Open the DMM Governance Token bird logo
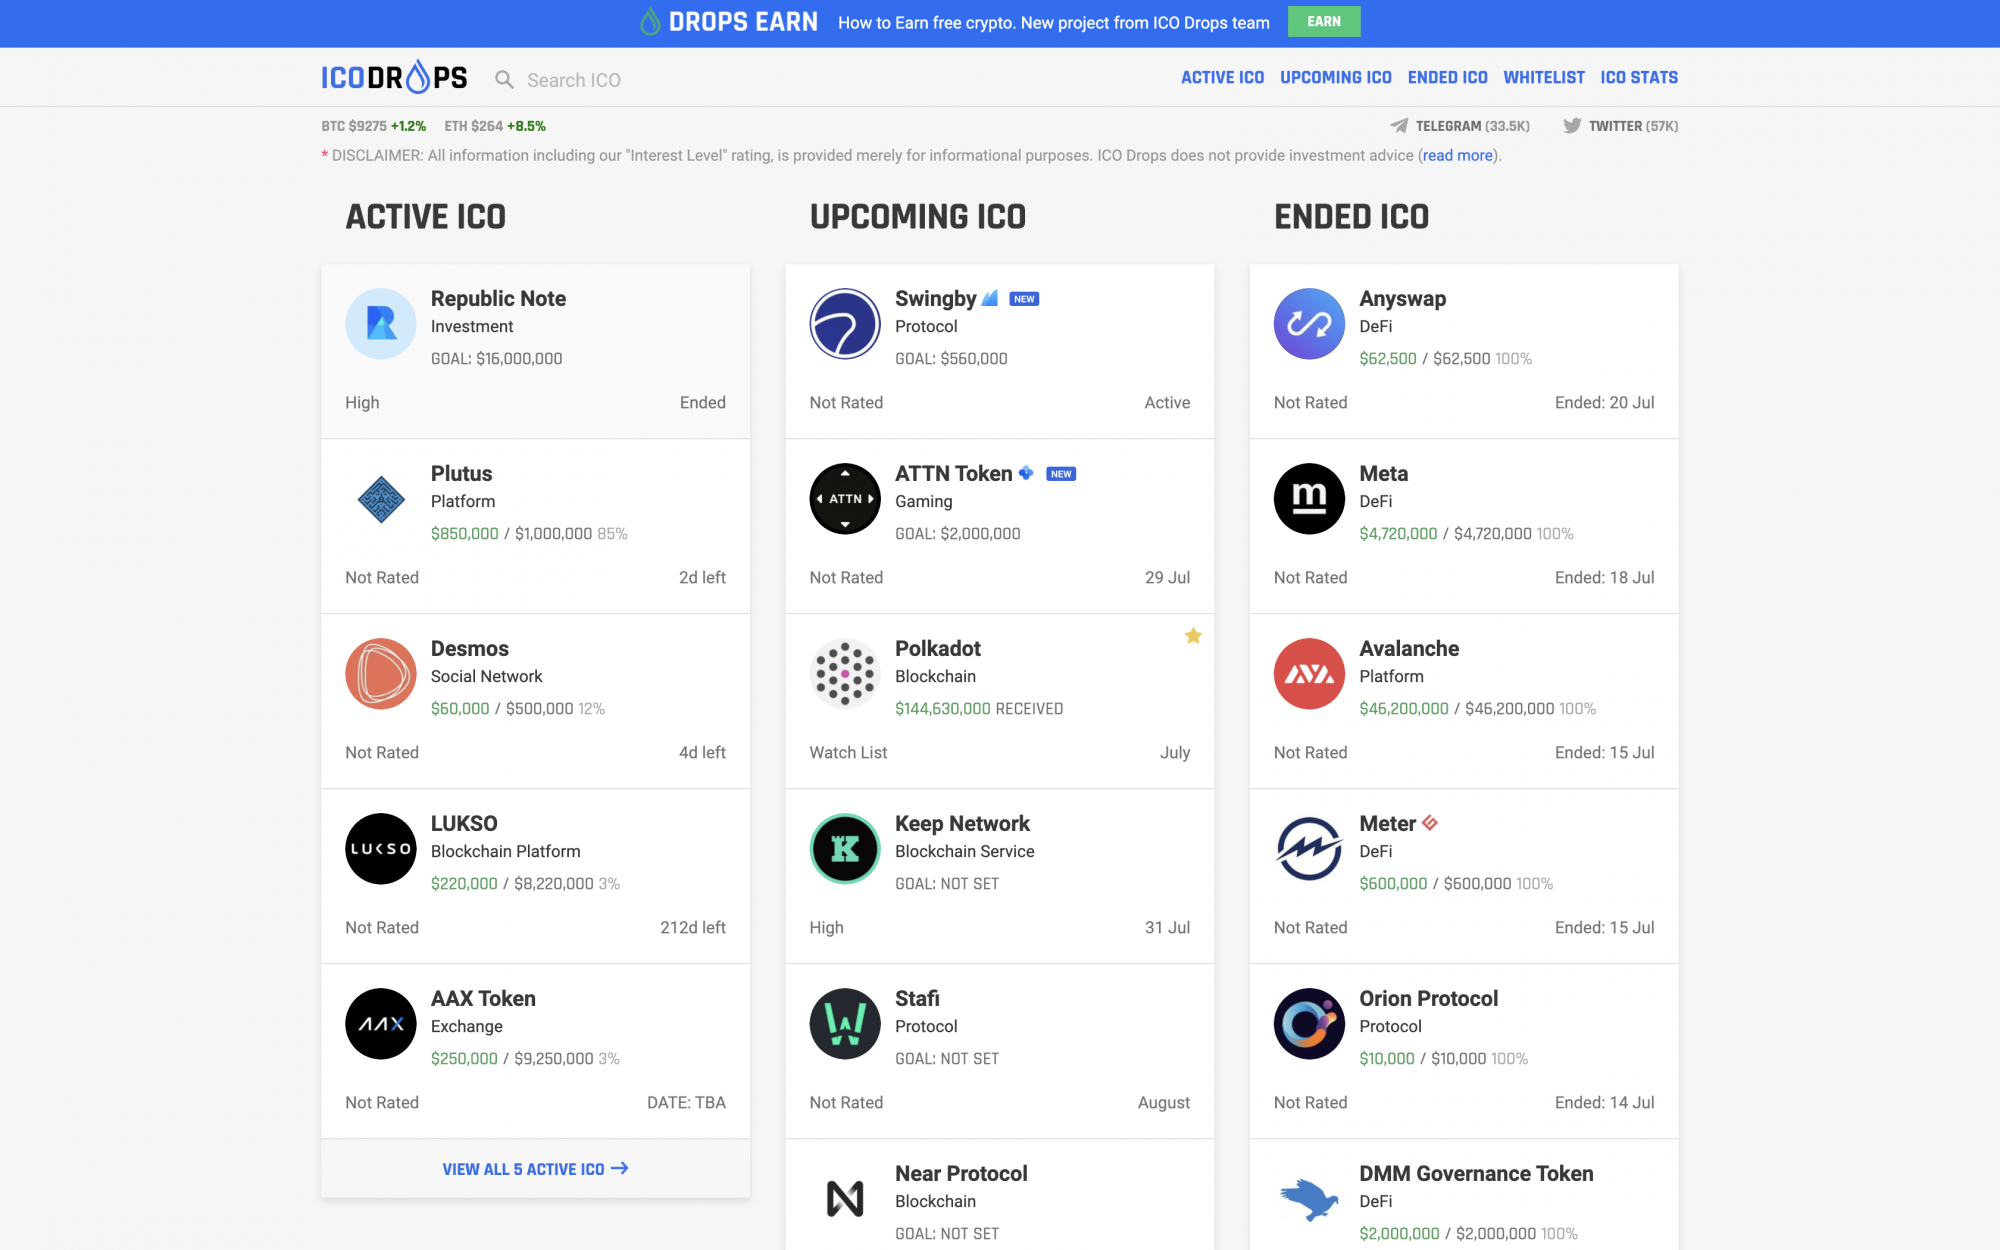The height and width of the screenshot is (1250, 2000). (x=1309, y=1199)
